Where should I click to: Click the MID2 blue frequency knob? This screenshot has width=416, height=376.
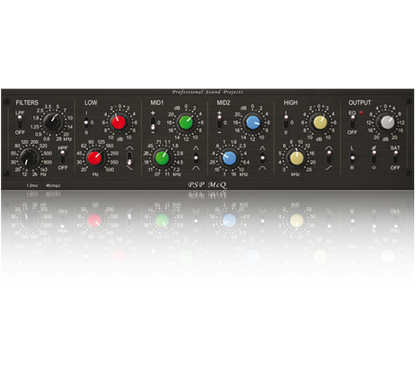(229, 158)
